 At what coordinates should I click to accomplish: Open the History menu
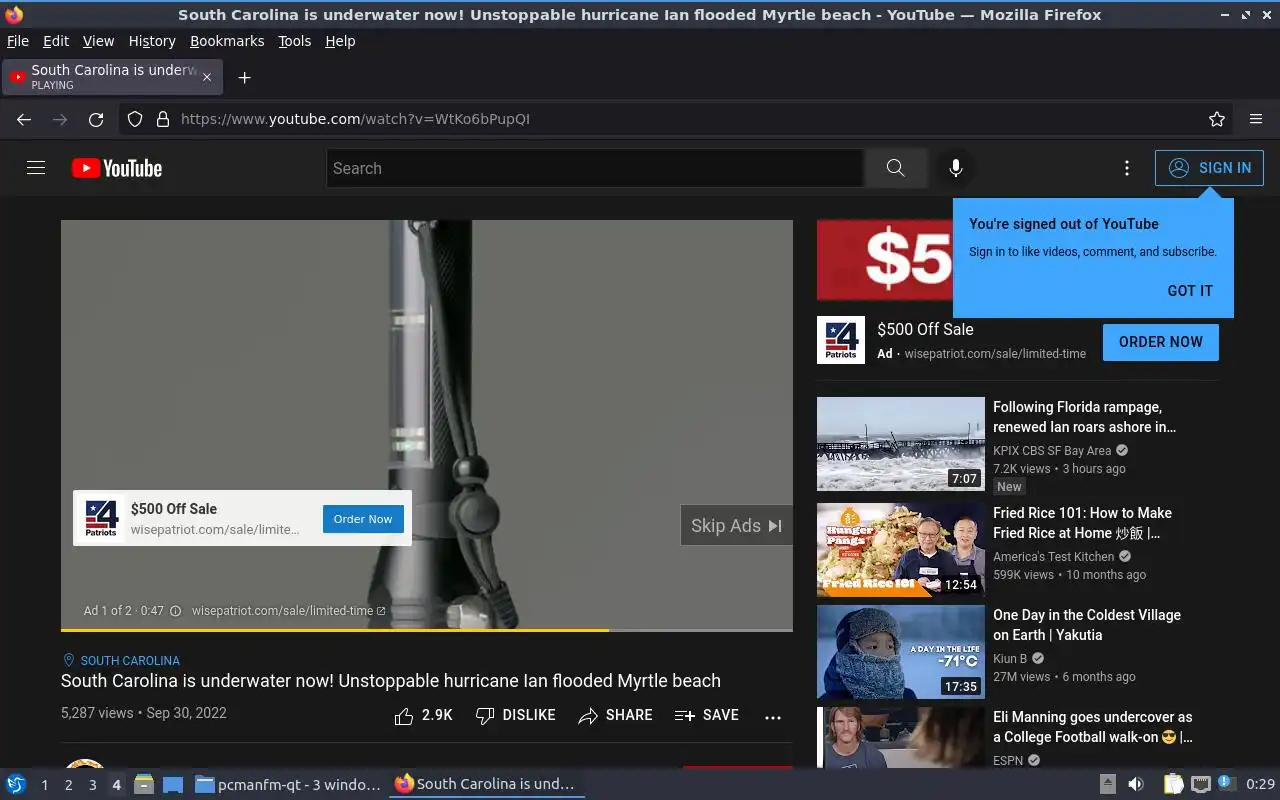152,41
